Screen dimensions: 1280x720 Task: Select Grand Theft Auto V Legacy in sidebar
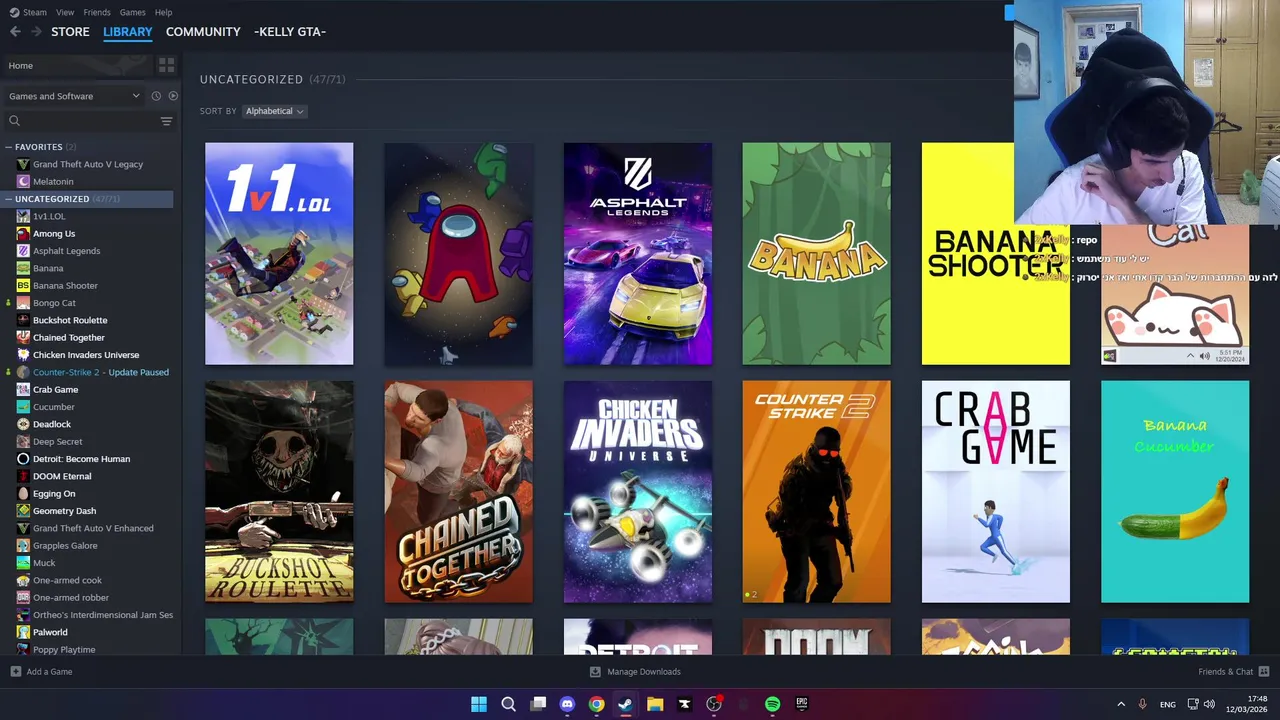(88, 164)
